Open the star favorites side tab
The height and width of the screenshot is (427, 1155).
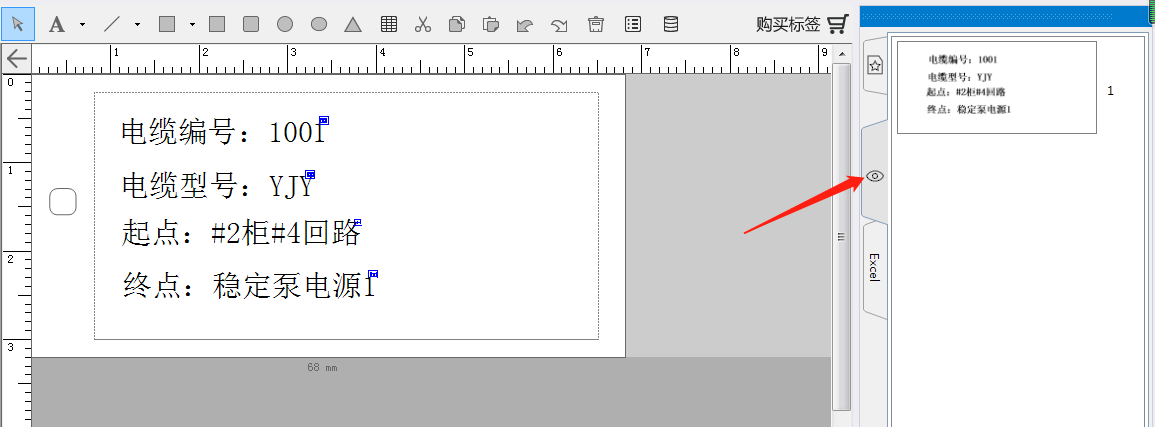(874, 65)
